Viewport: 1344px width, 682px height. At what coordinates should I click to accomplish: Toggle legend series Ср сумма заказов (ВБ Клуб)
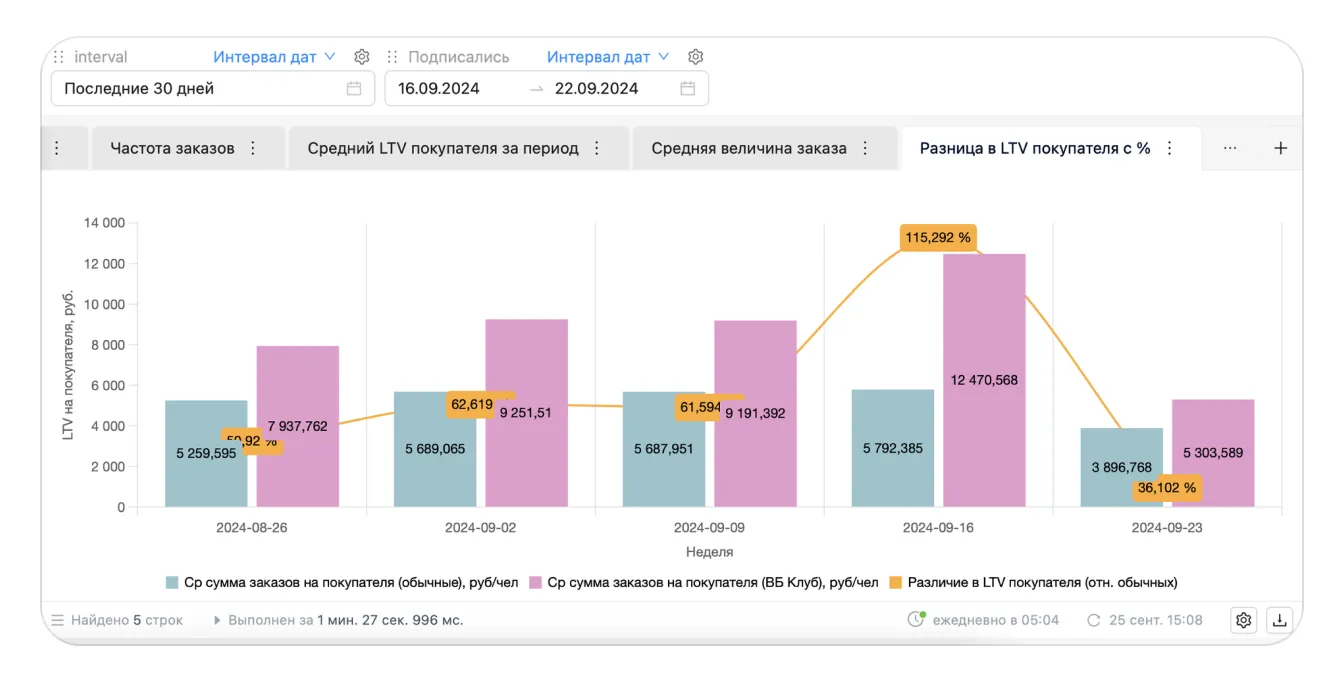[703, 582]
